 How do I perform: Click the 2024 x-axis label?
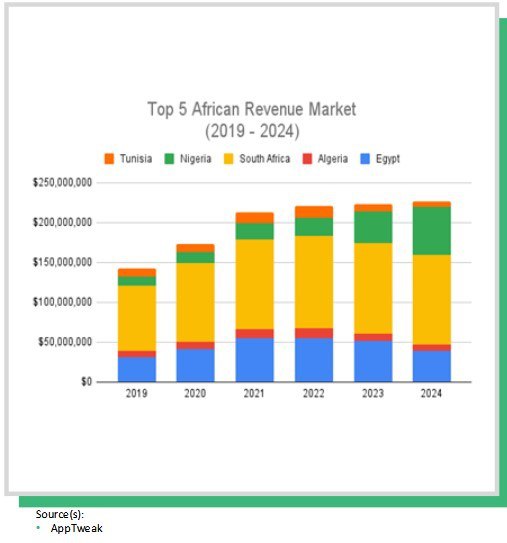tap(431, 393)
